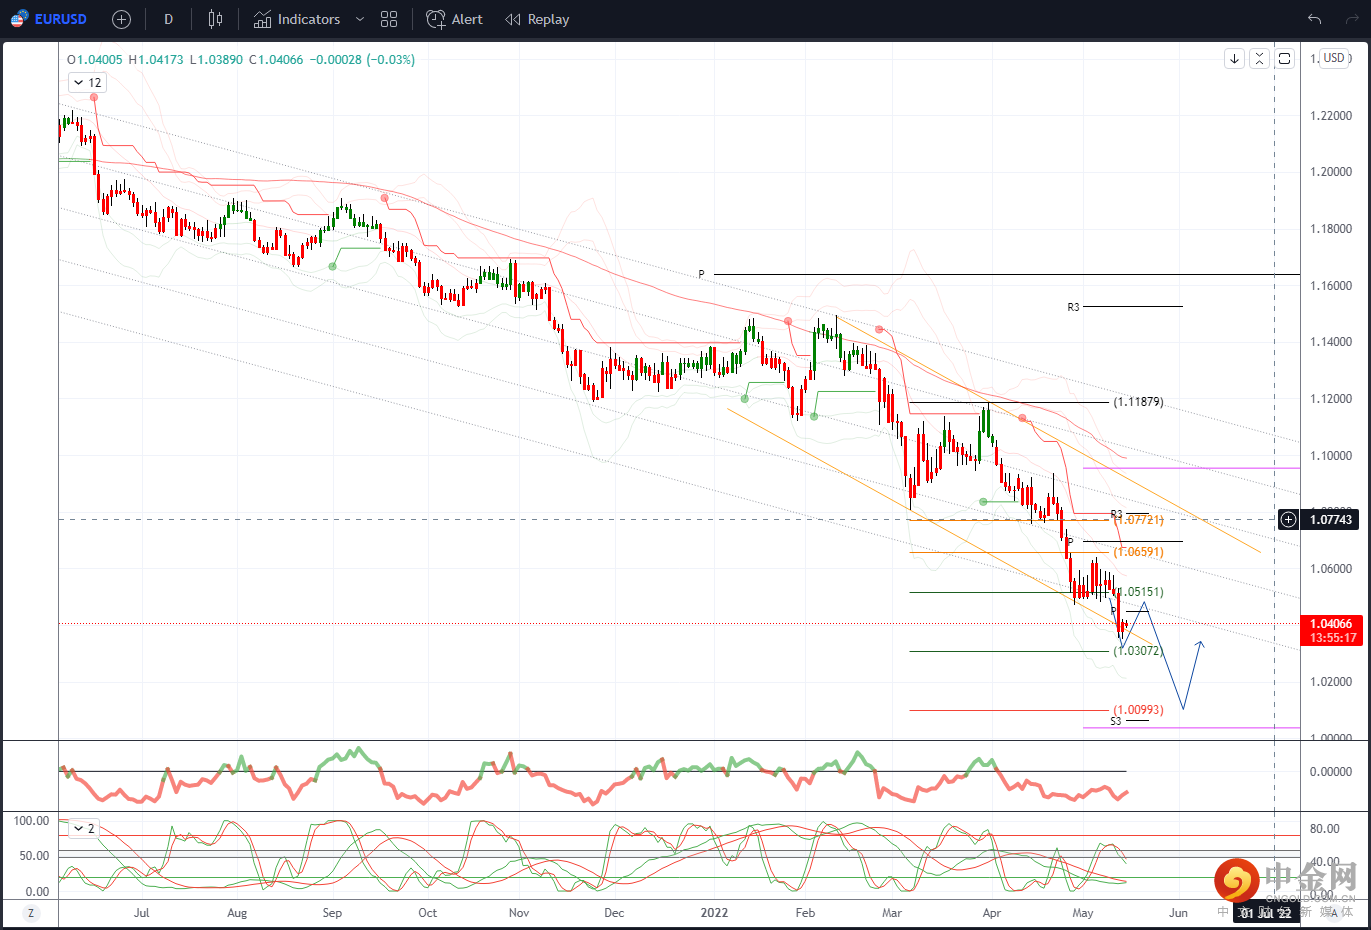Click 1.20000 on the price scale
The image size is (1371, 930).
click(1331, 172)
